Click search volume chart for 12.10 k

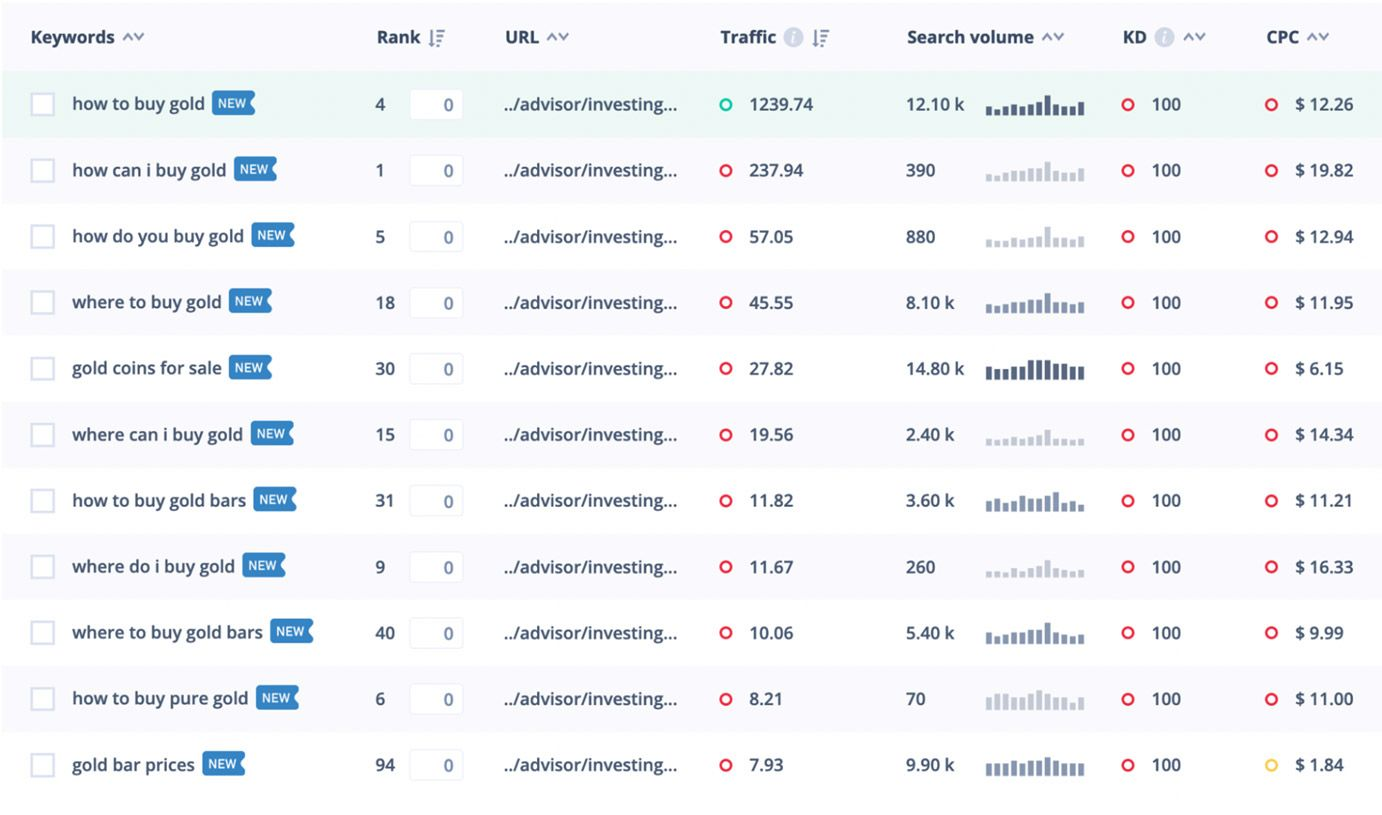(x=1035, y=105)
